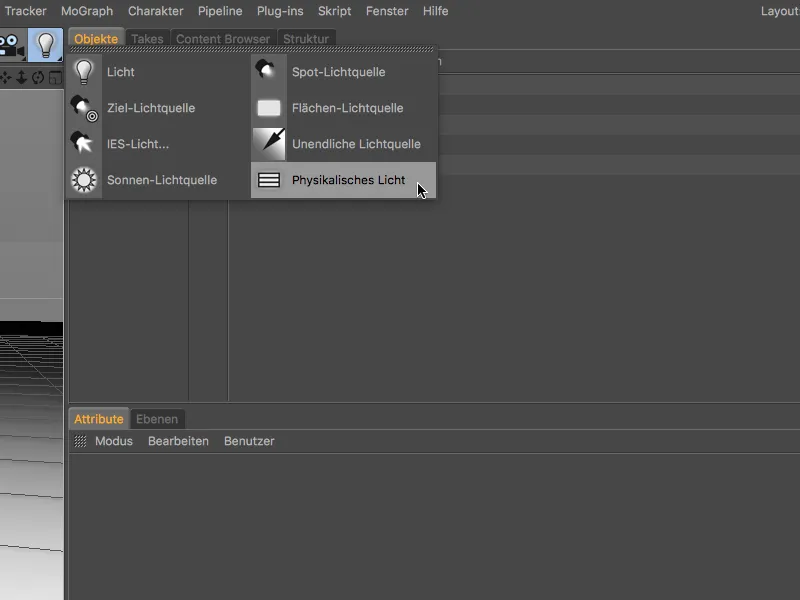
Task: Toggle the active light bulb toolbar button
Action: tap(45, 45)
